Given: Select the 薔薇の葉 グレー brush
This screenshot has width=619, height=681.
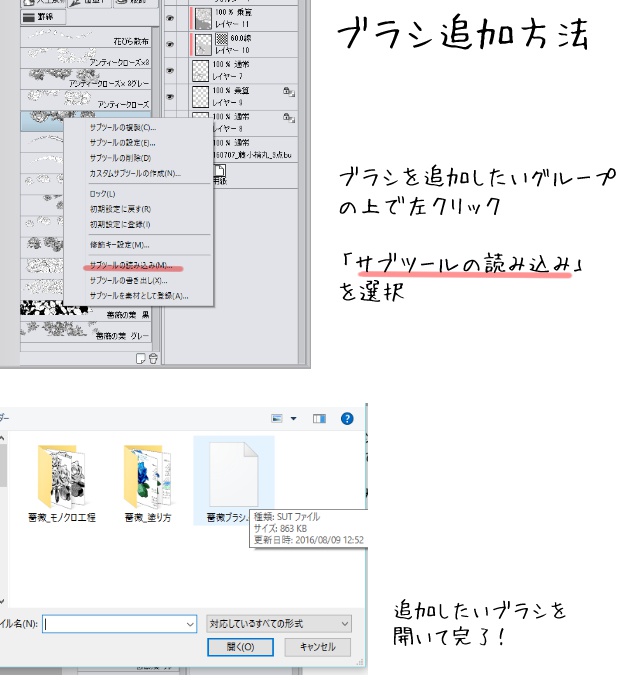Looking at the screenshot, I should [x=86, y=331].
